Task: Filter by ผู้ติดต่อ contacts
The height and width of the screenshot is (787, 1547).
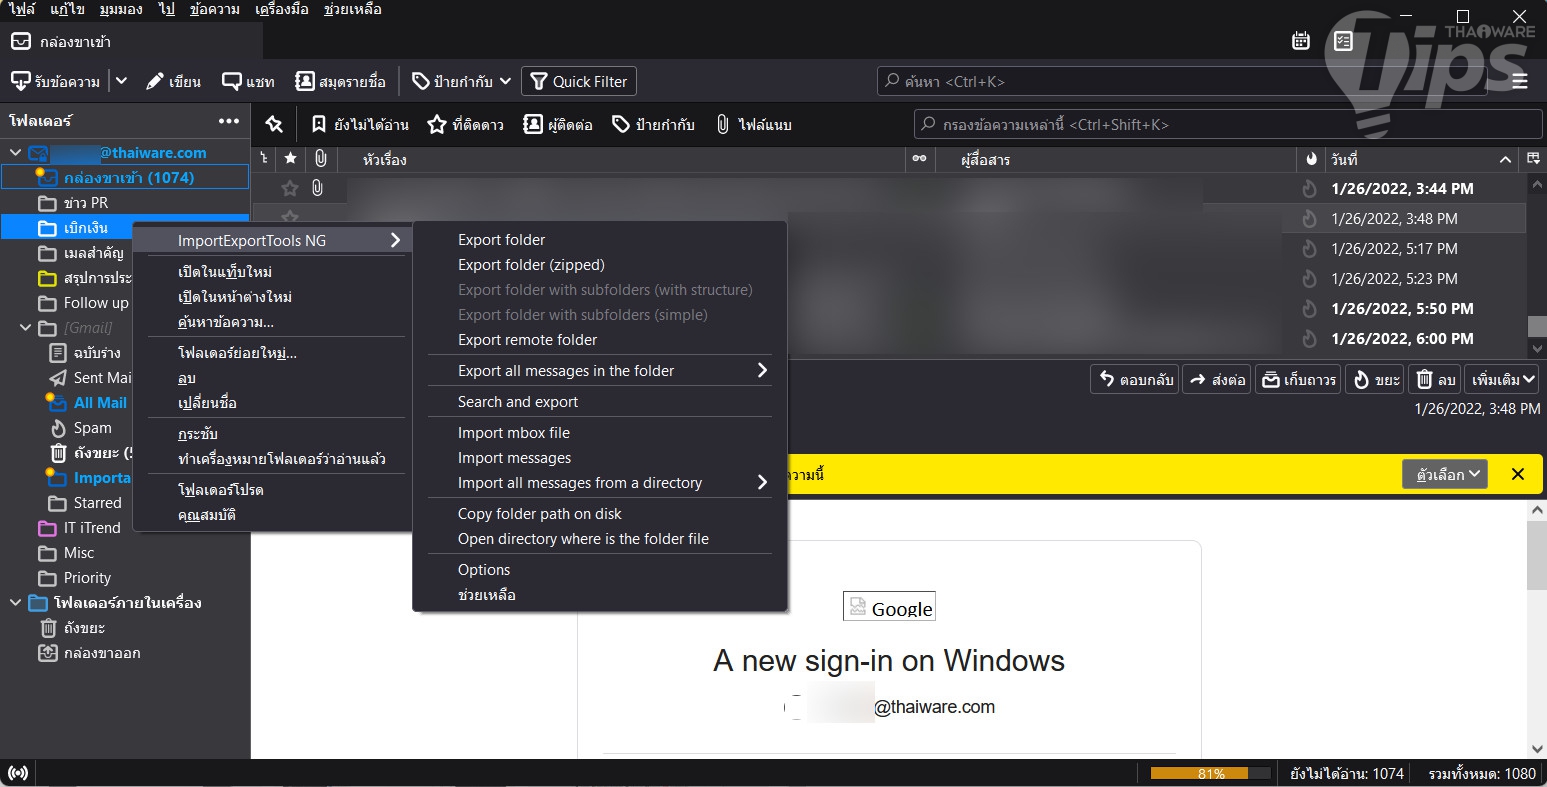Action: coord(558,124)
